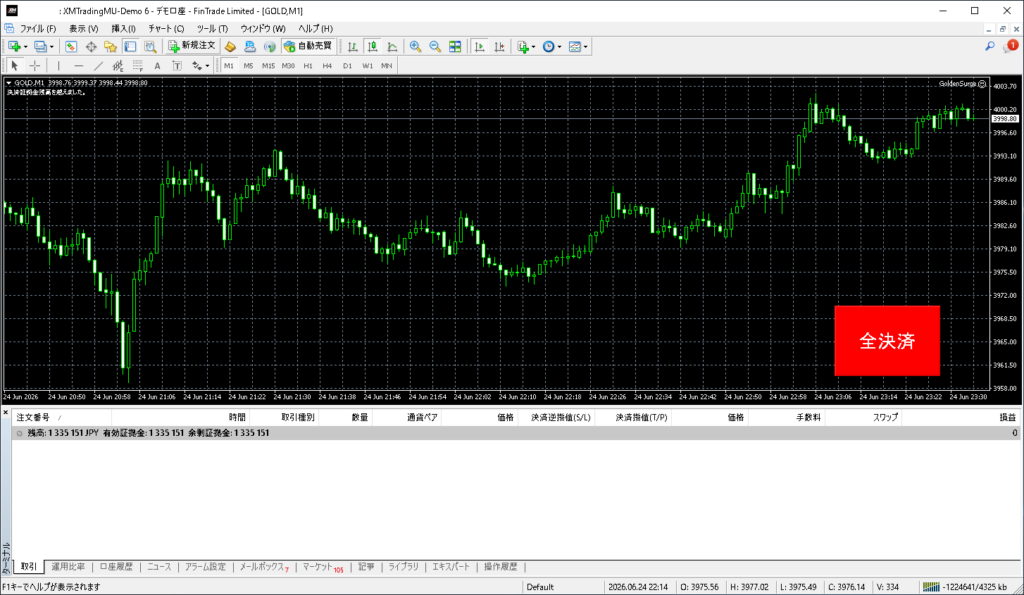This screenshot has width=1024, height=595.
Task: Toggle chart auto scroll
Action: 479,46
